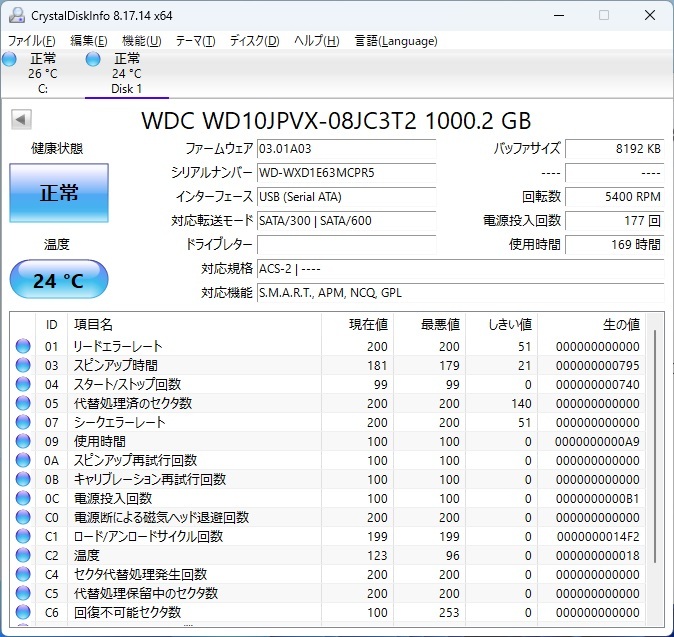Open the 機能(U) menu
The width and height of the screenshot is (674, 637).
141,41
